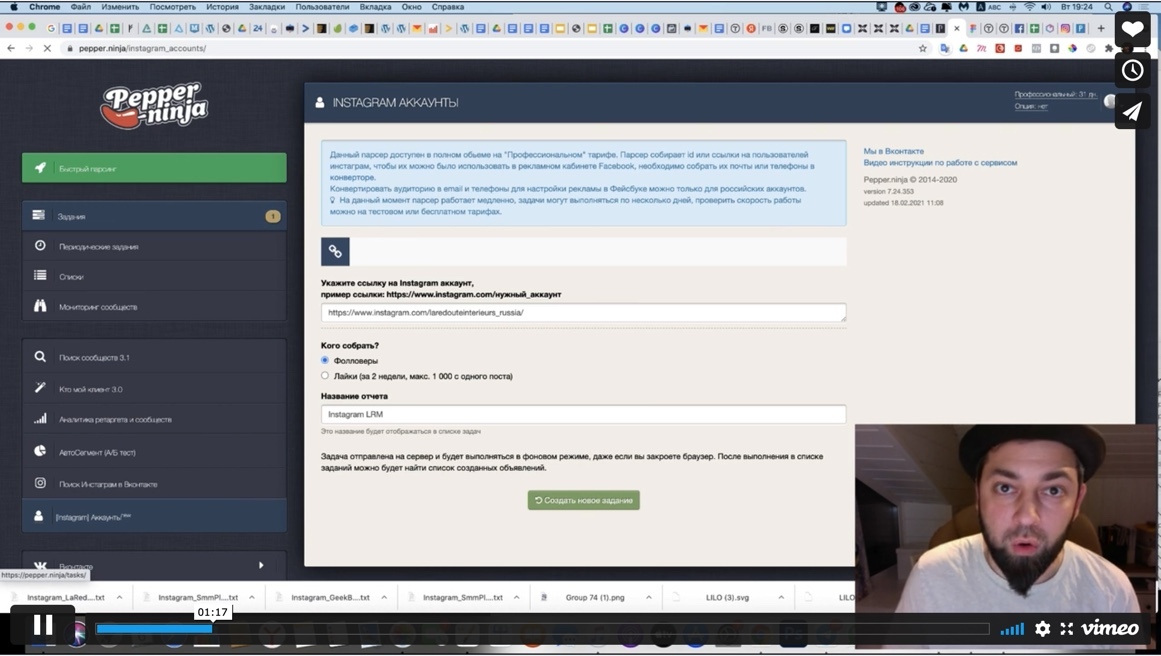Image resolution: width=1161 pixels, height=656 pixels.
Task: Open menu for Instagram_LaRed download
Action: 119,597
